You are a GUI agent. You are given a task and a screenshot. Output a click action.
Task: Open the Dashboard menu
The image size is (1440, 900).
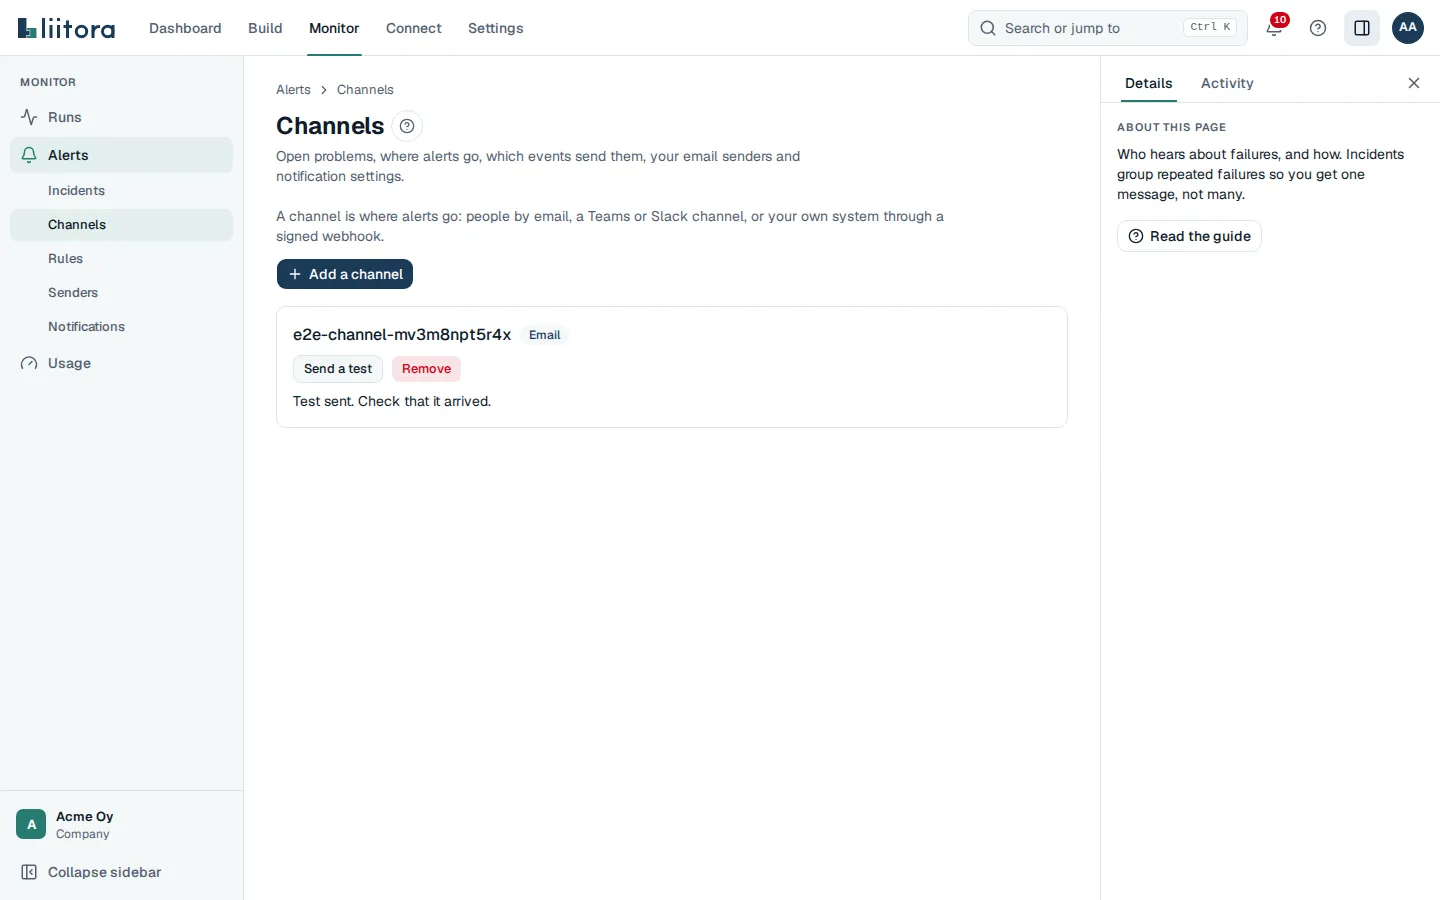coord(185,28)
